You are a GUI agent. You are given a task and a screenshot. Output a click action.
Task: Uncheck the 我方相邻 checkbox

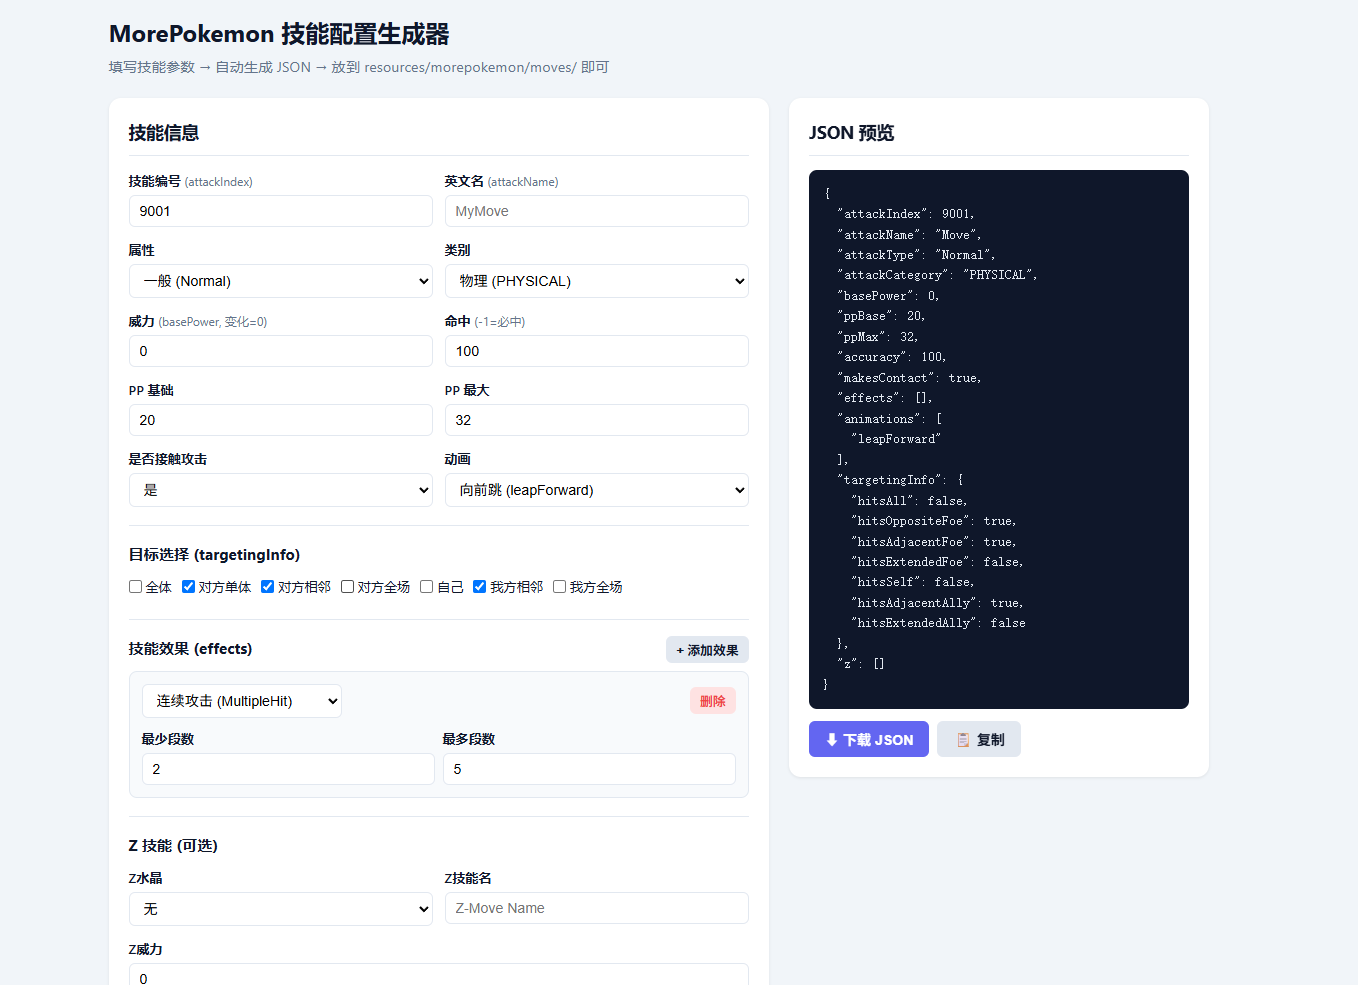click(479, 587)
